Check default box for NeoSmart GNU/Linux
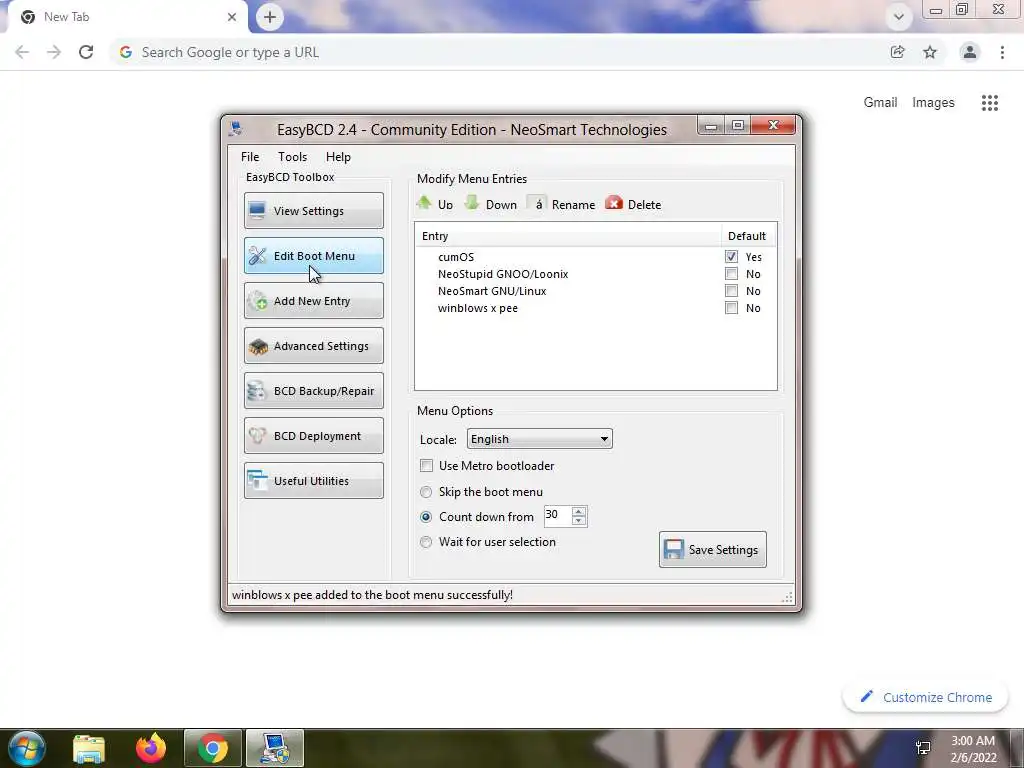Screen dimensions: 1024x768 tap(731, 291)
